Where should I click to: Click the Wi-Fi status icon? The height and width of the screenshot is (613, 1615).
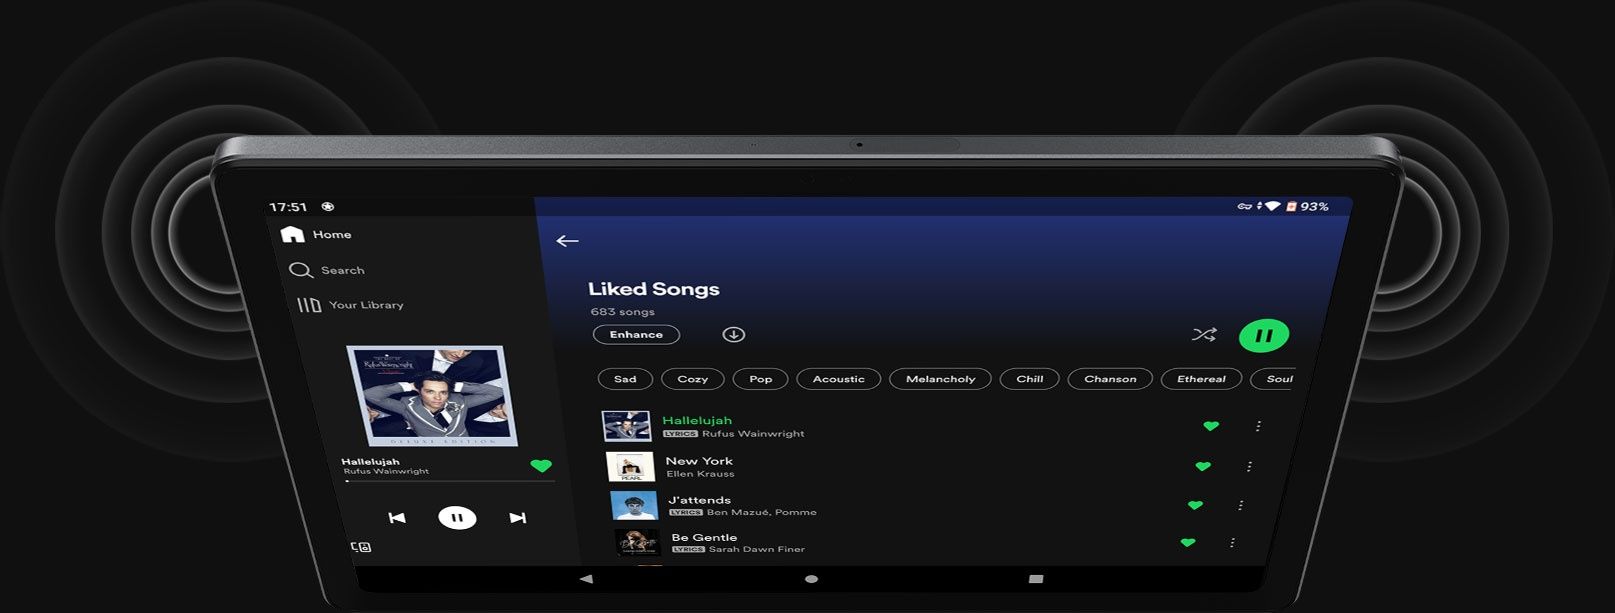pos(1273,206)
